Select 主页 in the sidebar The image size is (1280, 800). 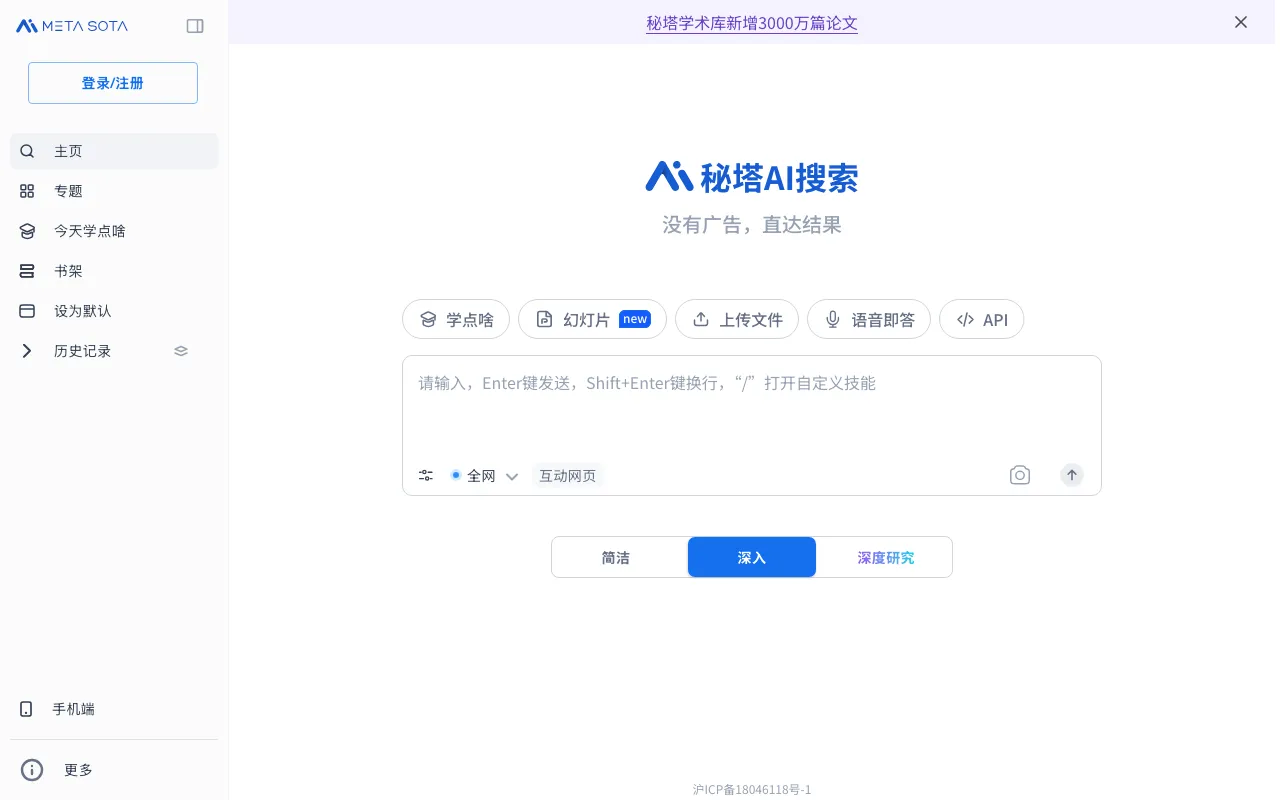click(114, 151)
